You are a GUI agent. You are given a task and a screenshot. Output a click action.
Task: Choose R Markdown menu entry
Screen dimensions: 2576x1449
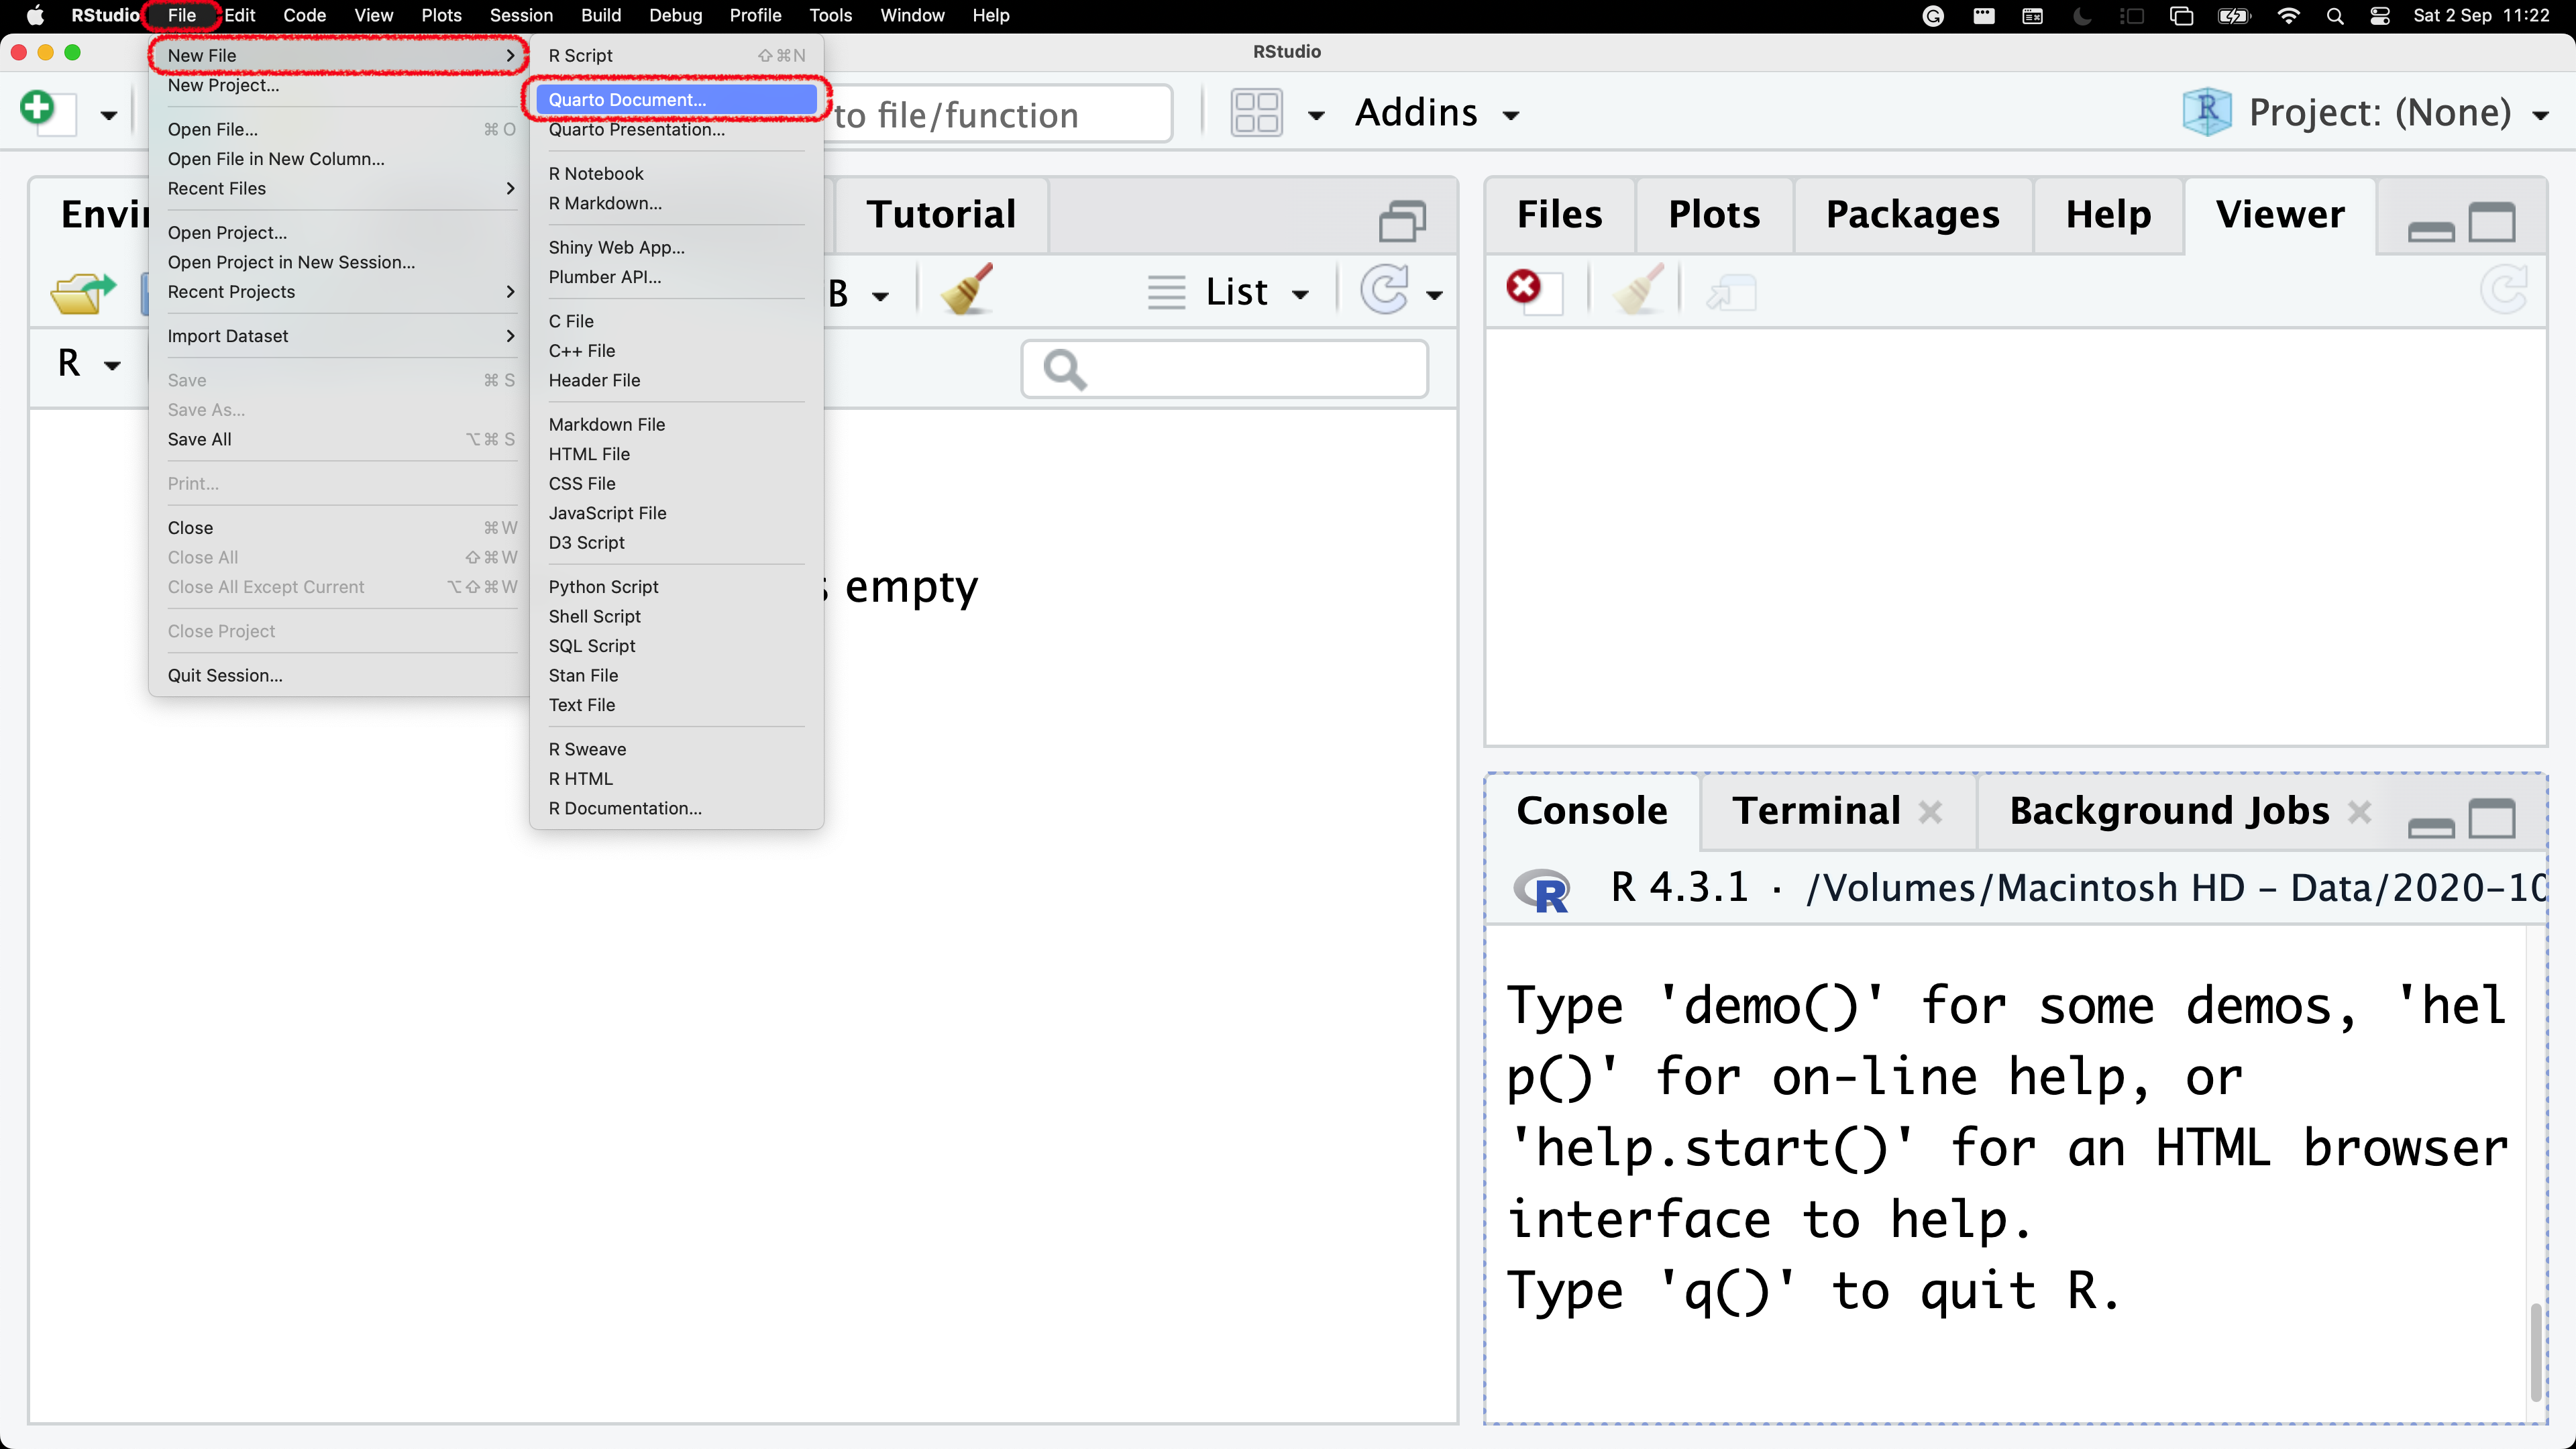(605, 203)
